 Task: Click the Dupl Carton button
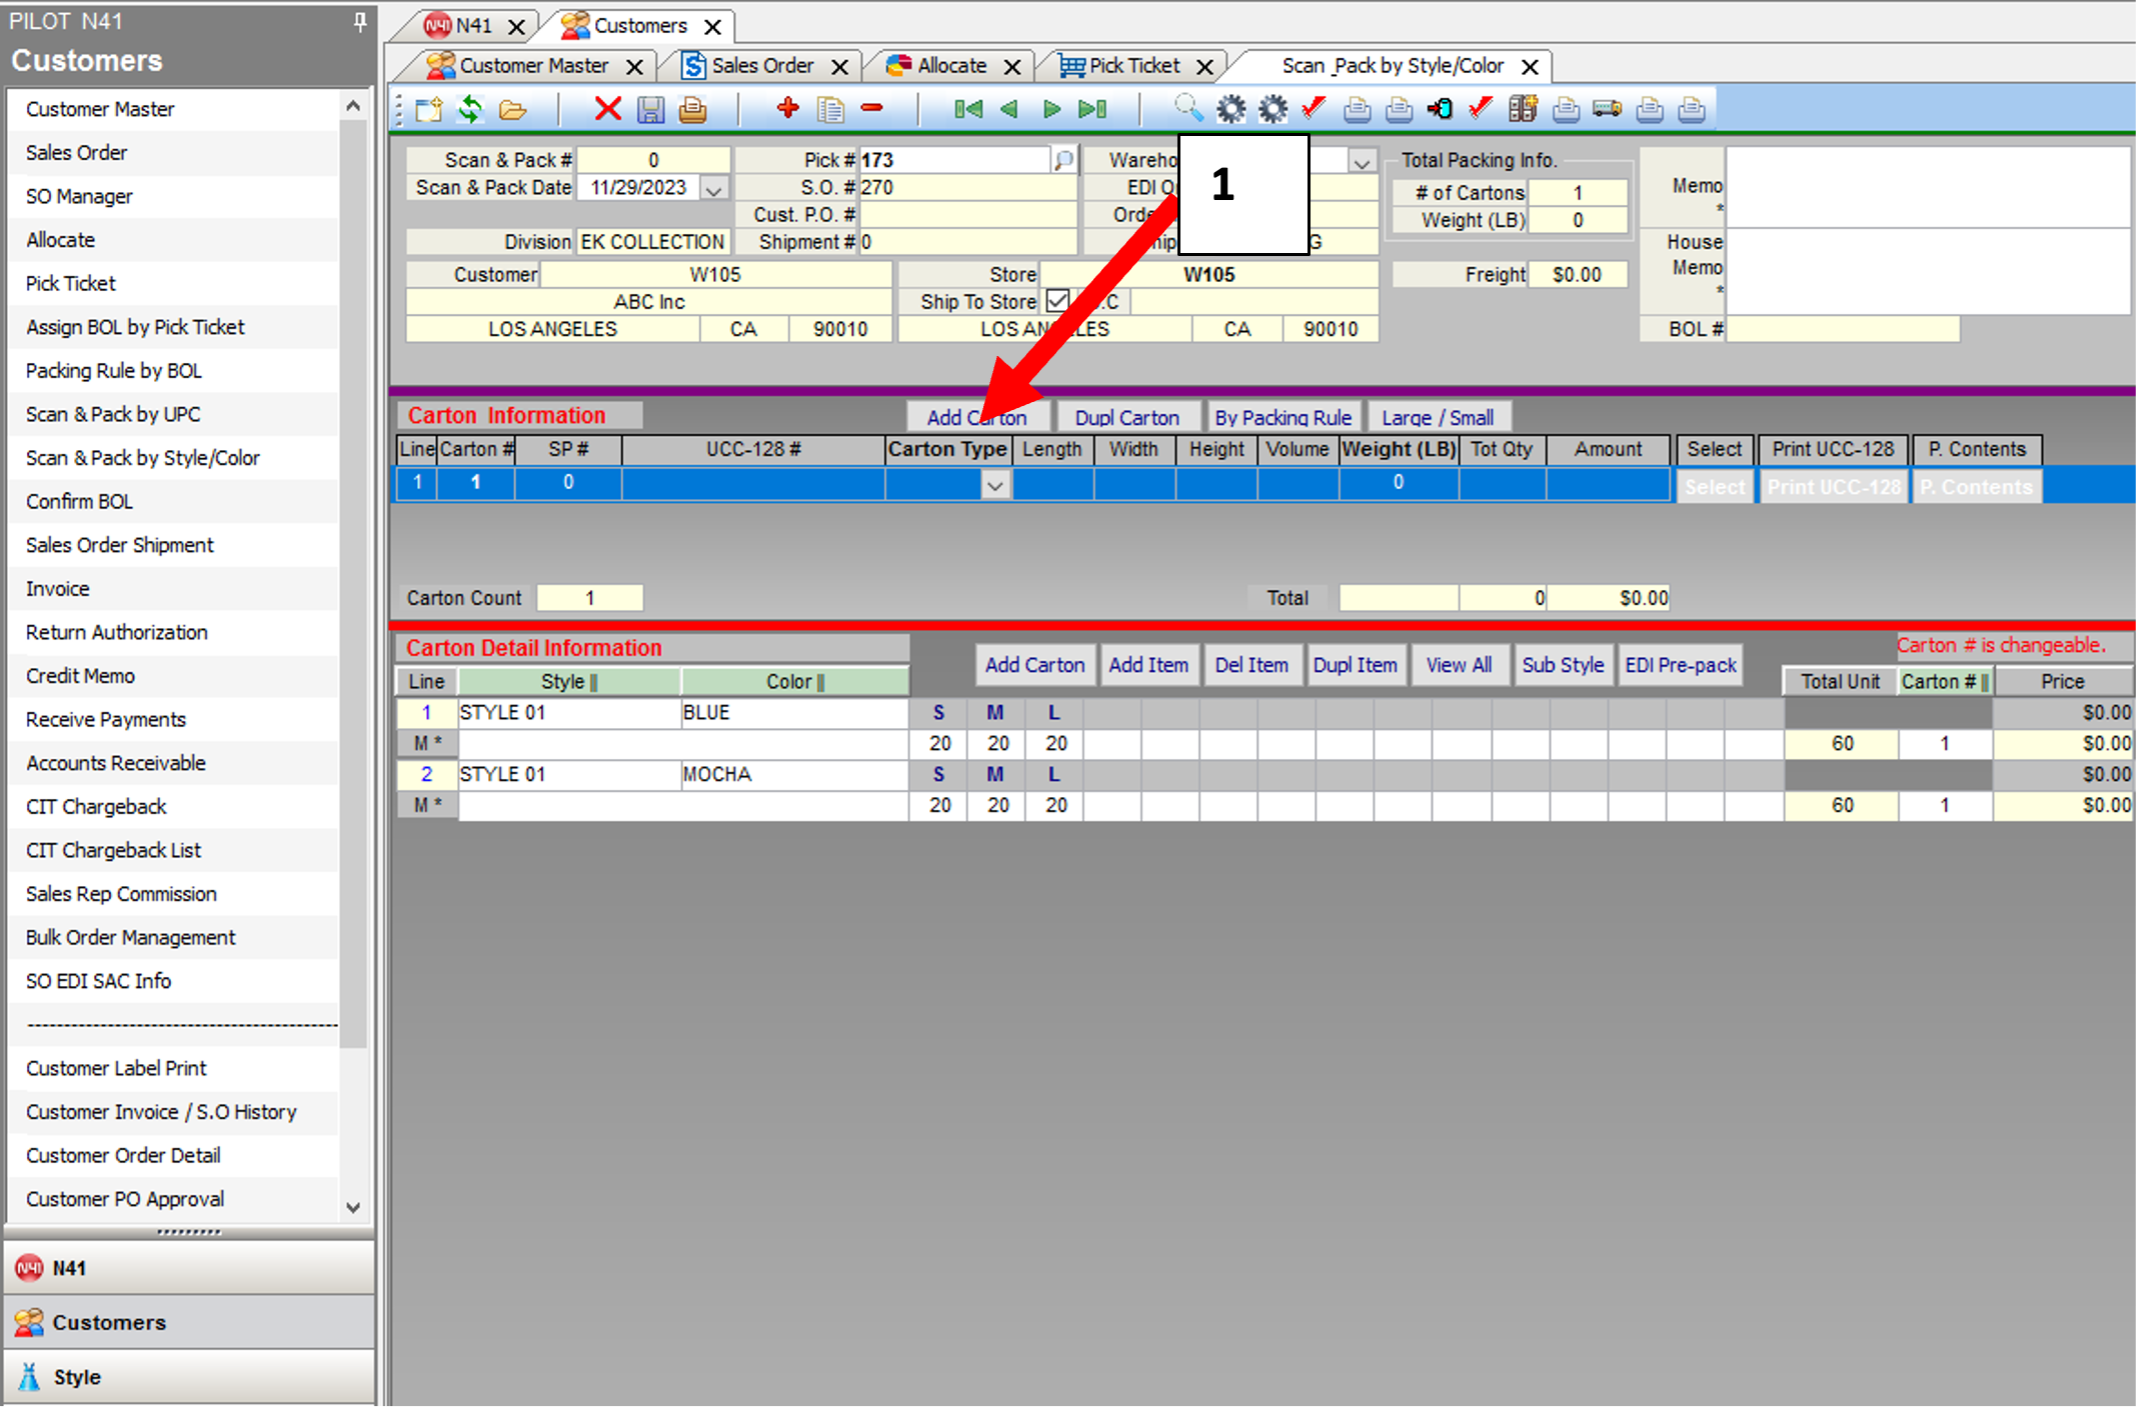click(1126, 417)
